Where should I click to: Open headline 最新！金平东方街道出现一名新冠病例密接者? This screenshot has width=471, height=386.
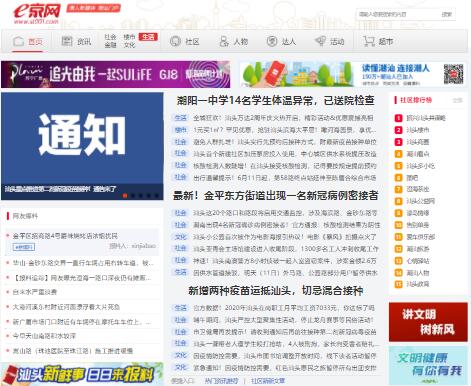(275, 195)
